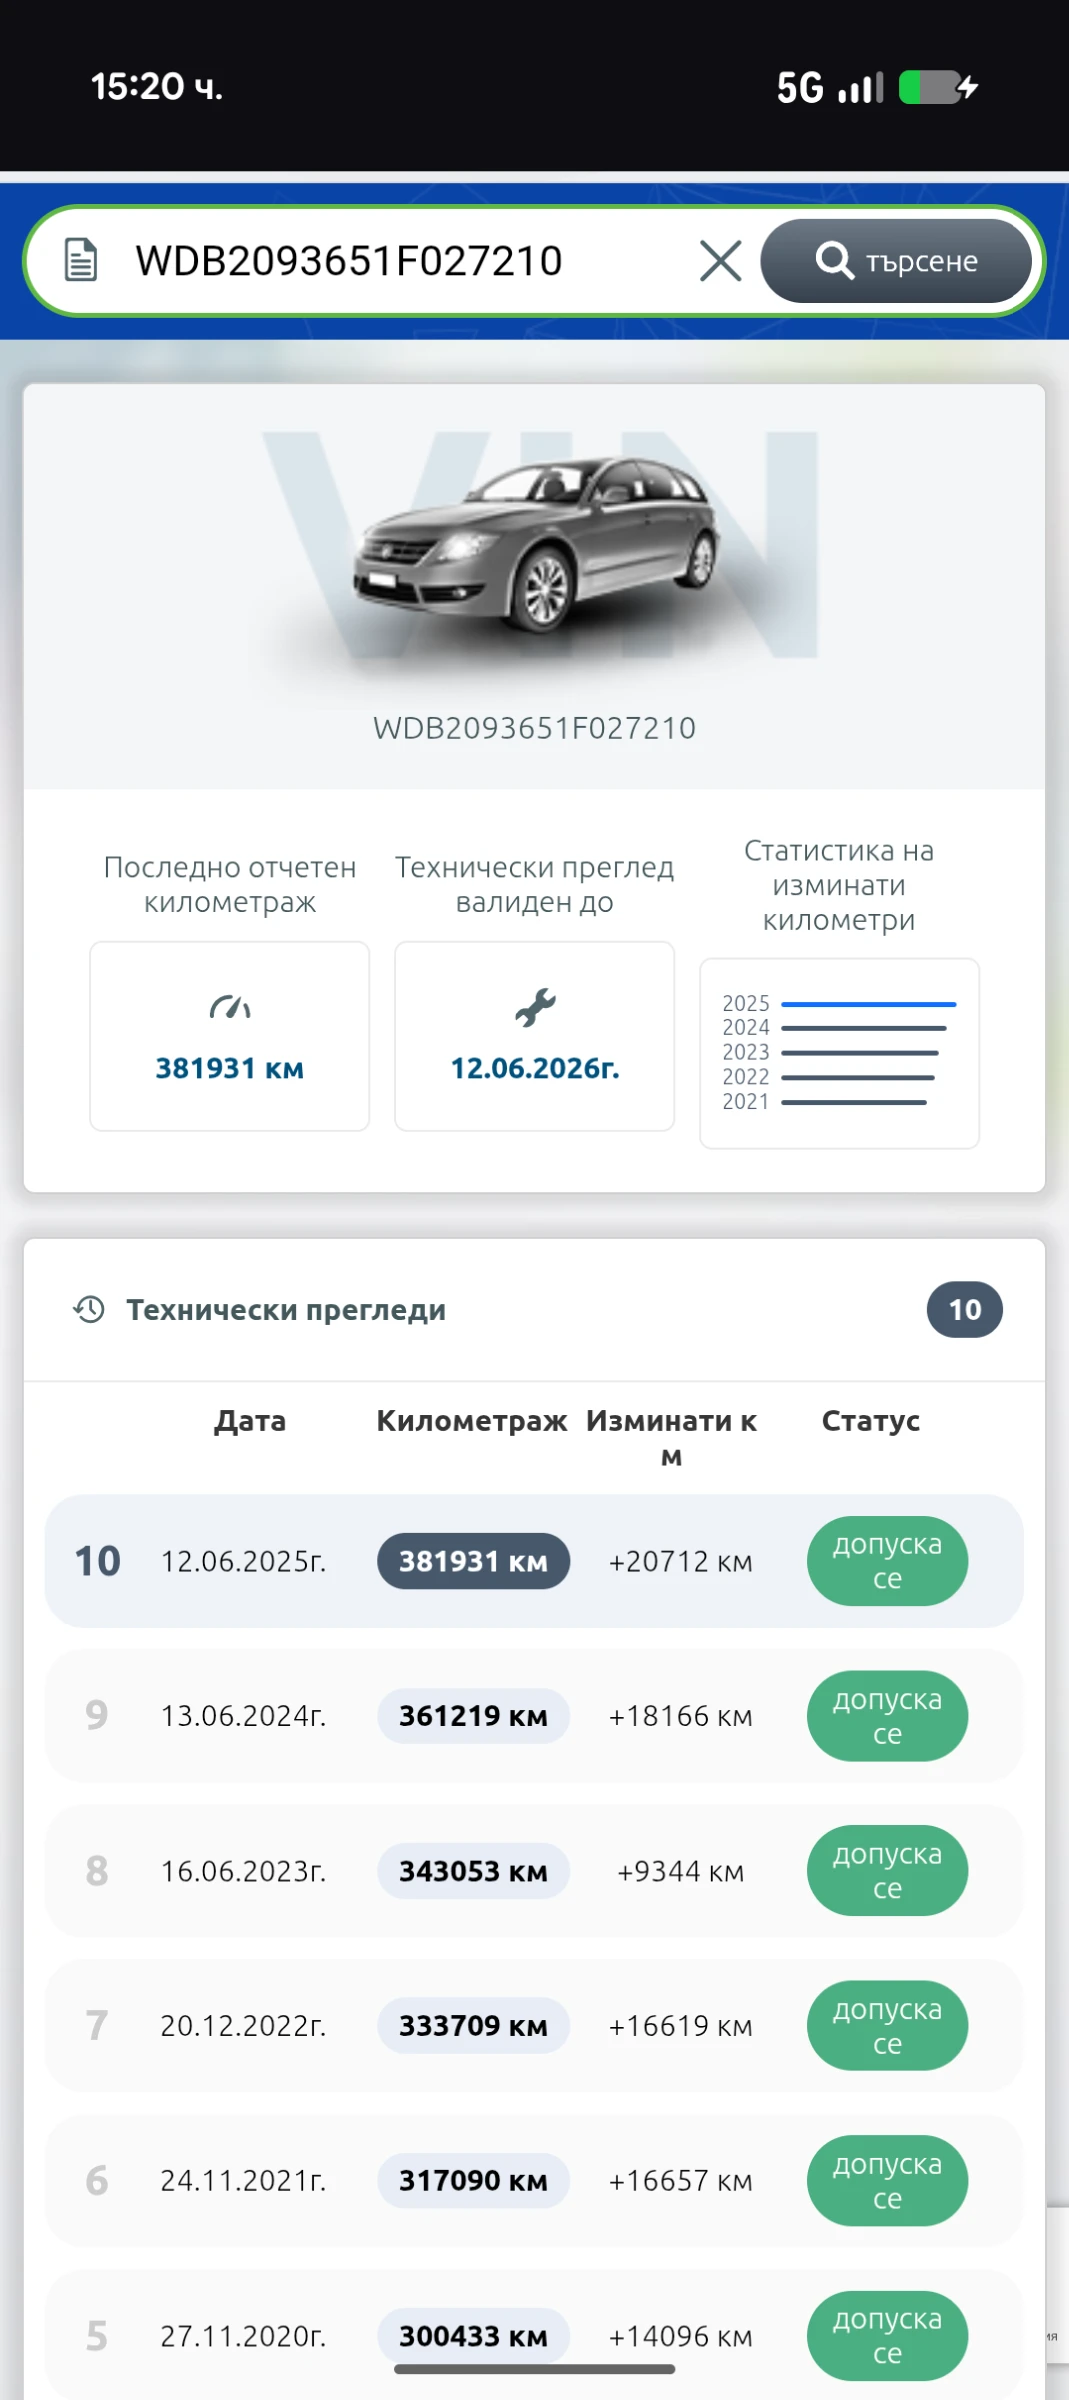1069x2400 pixels.
Task: Click допуска се status for 13.06.2024г.
Action: pyautogui.click(x=887, y=1716)
